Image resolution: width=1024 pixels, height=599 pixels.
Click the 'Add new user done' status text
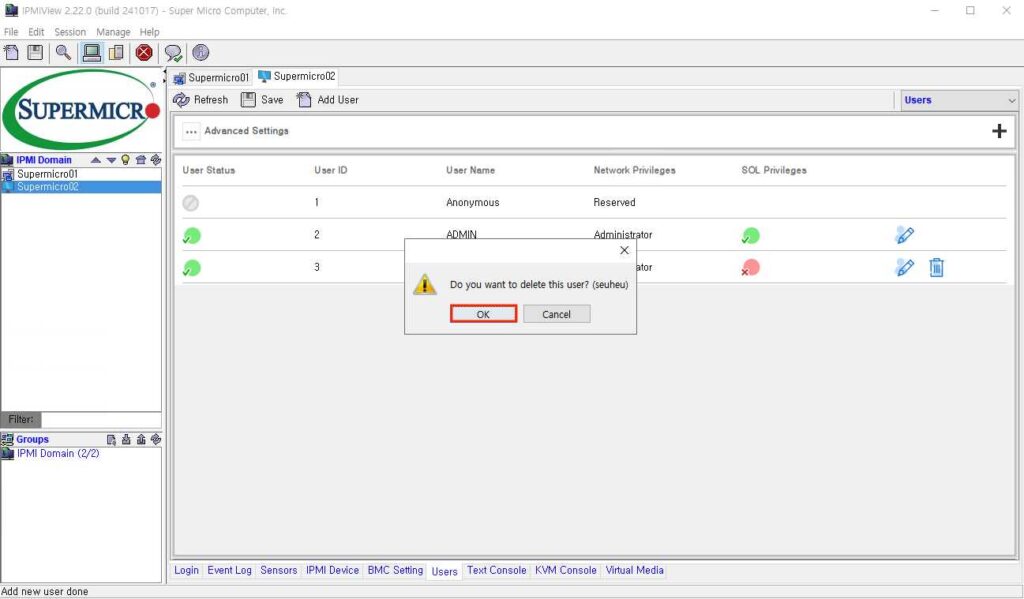[44, 592]
